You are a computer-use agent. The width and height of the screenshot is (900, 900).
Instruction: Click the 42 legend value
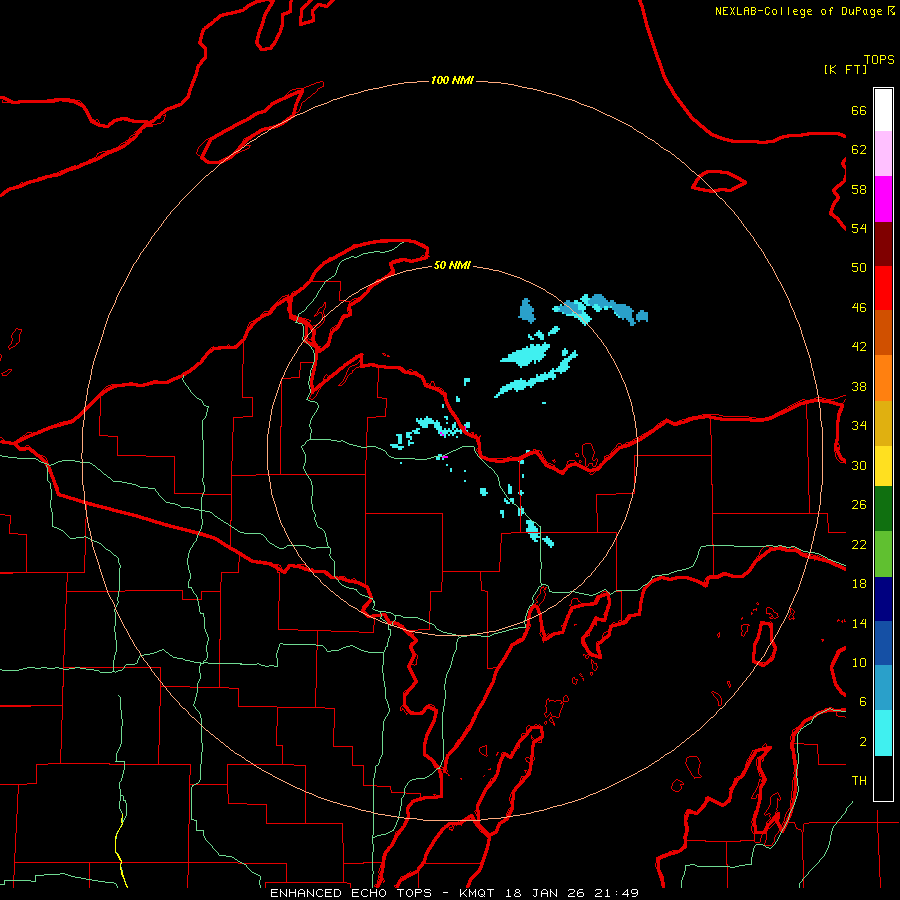859,347
